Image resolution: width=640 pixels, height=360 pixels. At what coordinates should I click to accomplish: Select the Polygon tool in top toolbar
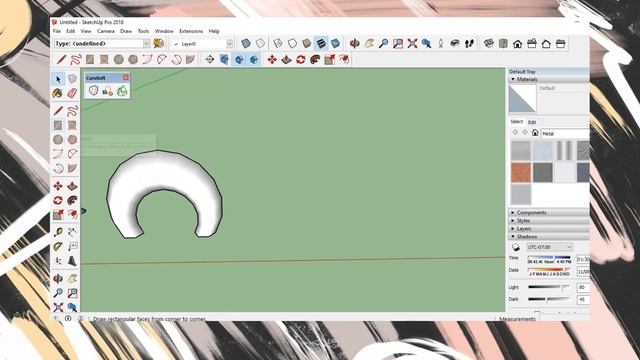click(133, 60)
